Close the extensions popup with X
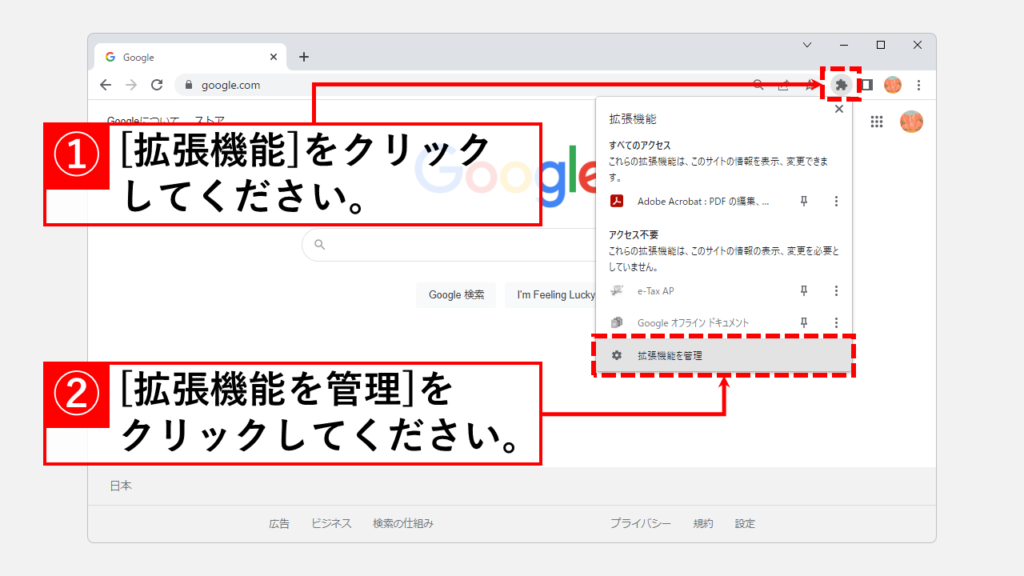 (839, 109)
